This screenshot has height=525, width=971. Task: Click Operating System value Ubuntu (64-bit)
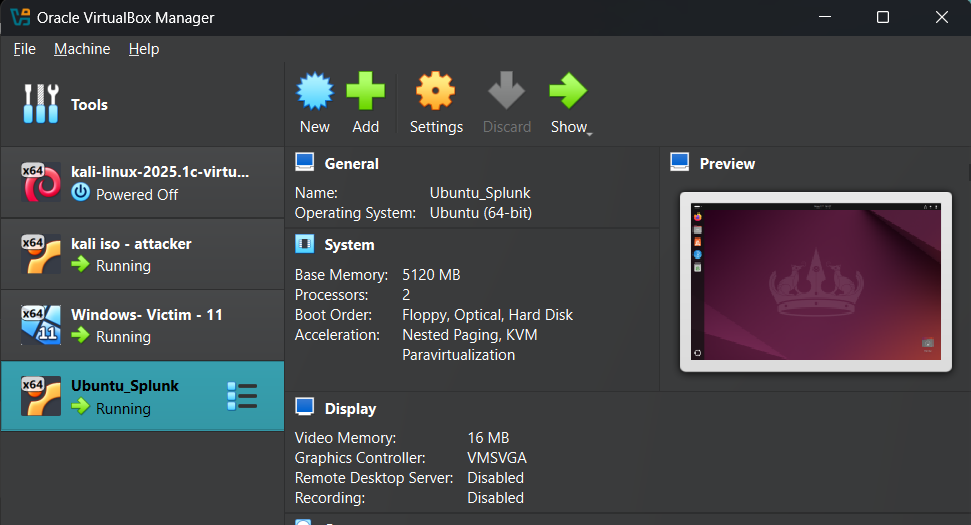coord(481,213)
